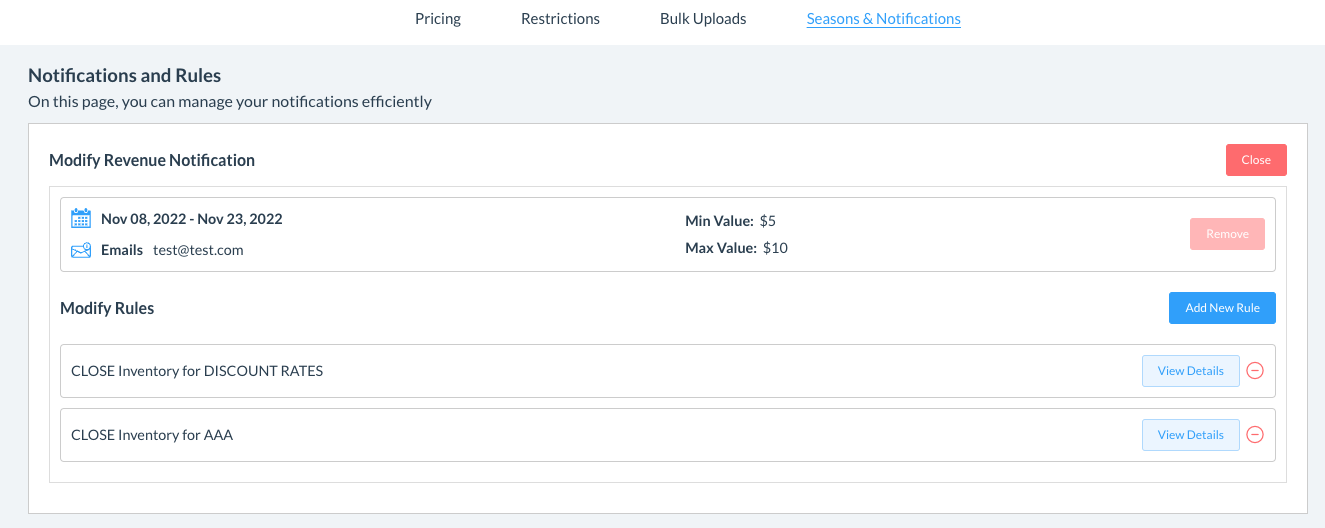
Task: Click the email envelope icon
Action: click(x=81, y=250)
